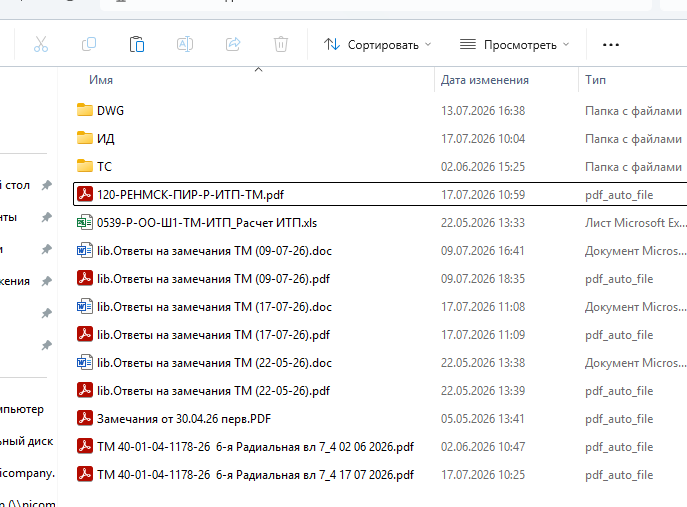Sort by Тип column header

click(595, 80)
